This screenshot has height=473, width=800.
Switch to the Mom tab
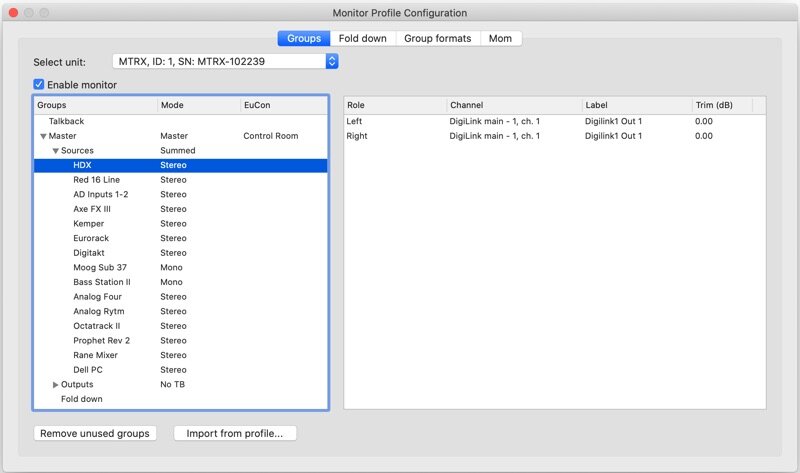tap(501, 38)
